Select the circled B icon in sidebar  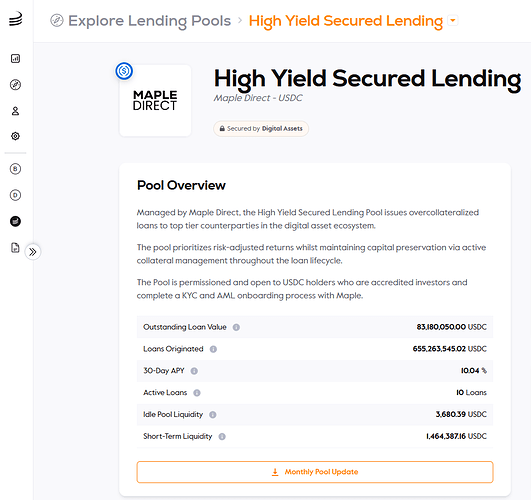pyautogui.click(x=15, y=169)
